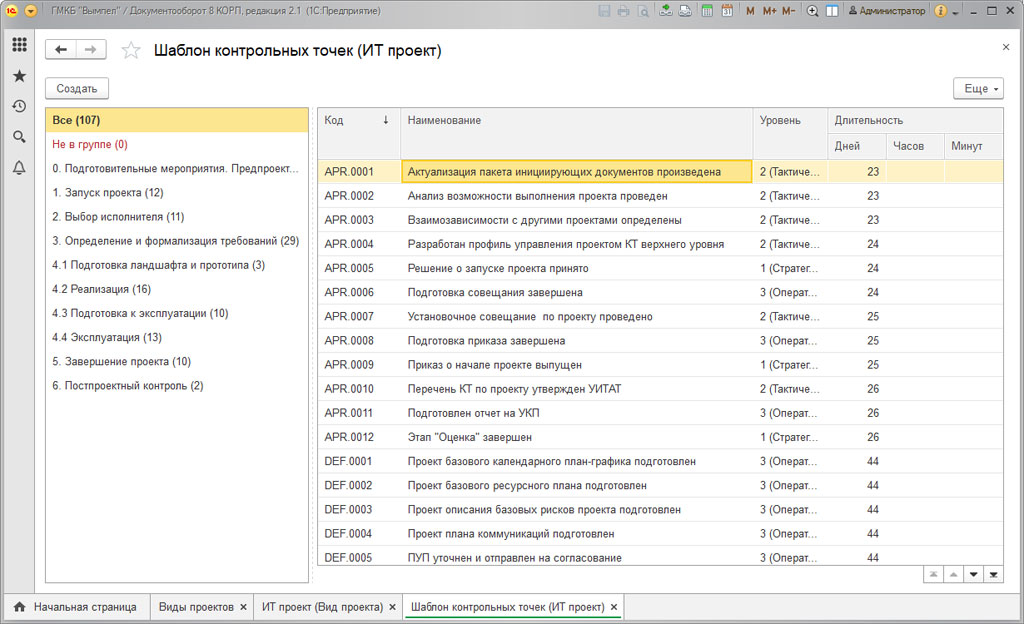Image resolution: width=1024 pixels, height=624 pixels.
Task: Open the 1C main menu dropdown arrow
Action: [30, 11]
